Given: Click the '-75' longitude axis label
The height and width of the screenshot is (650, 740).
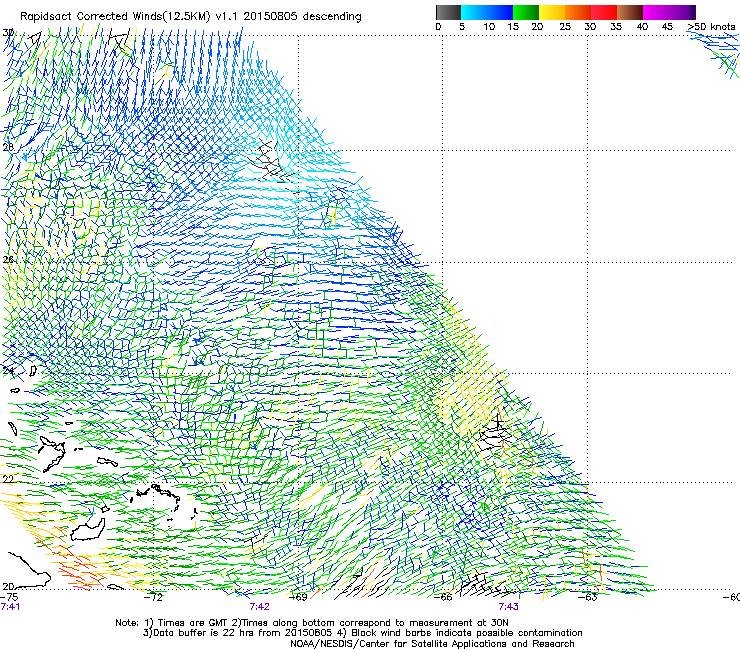Looking at the screenshot, I should (x=9, y=597).
